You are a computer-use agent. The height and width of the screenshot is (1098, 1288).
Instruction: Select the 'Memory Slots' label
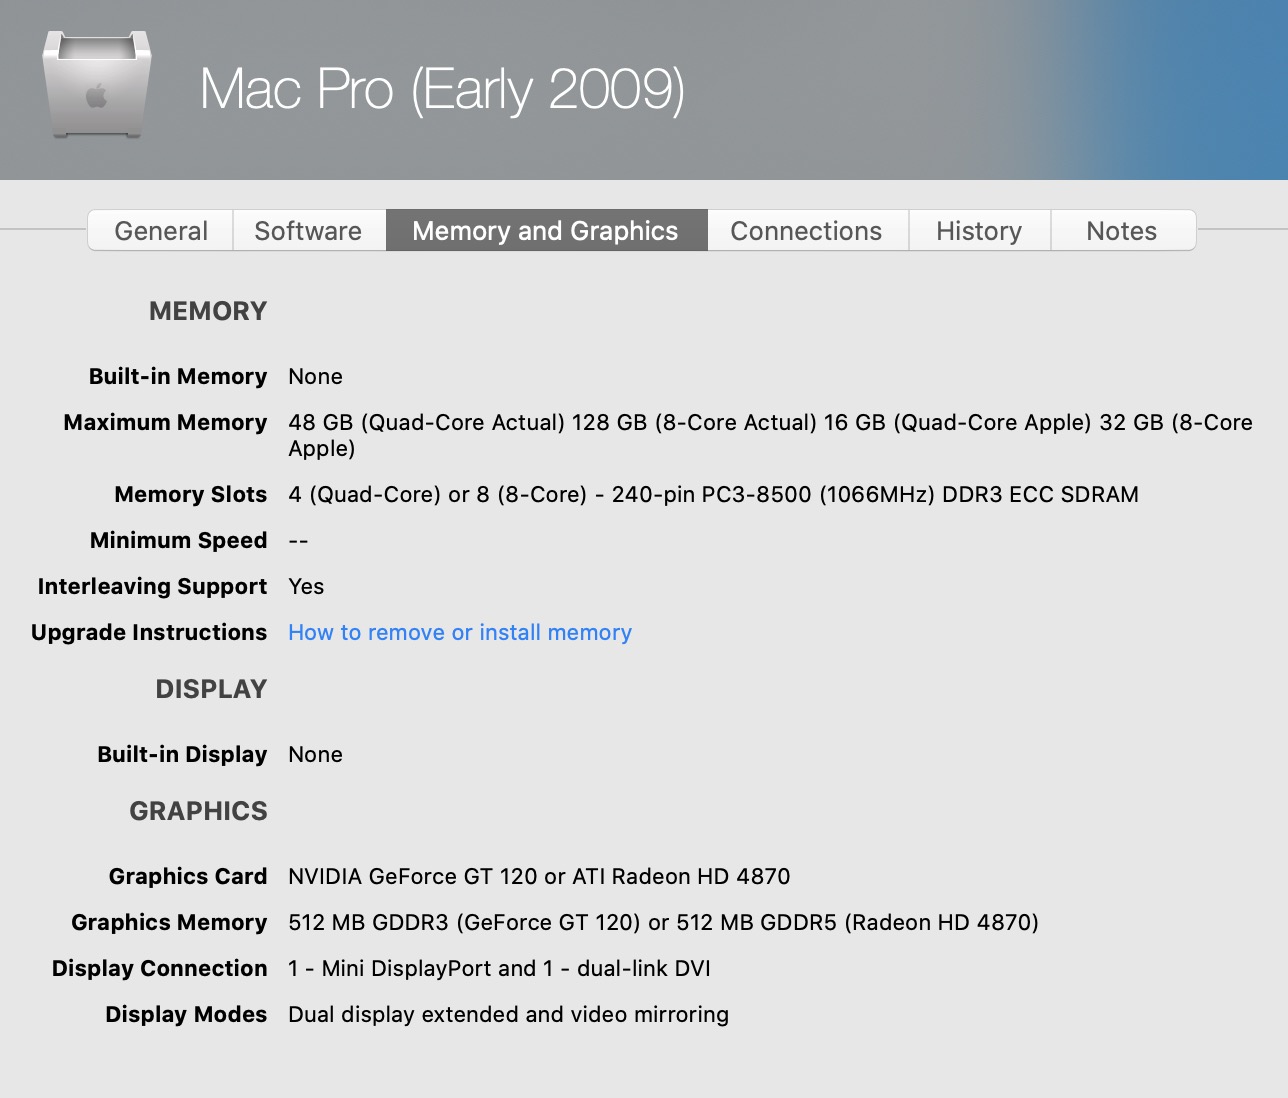190,494
